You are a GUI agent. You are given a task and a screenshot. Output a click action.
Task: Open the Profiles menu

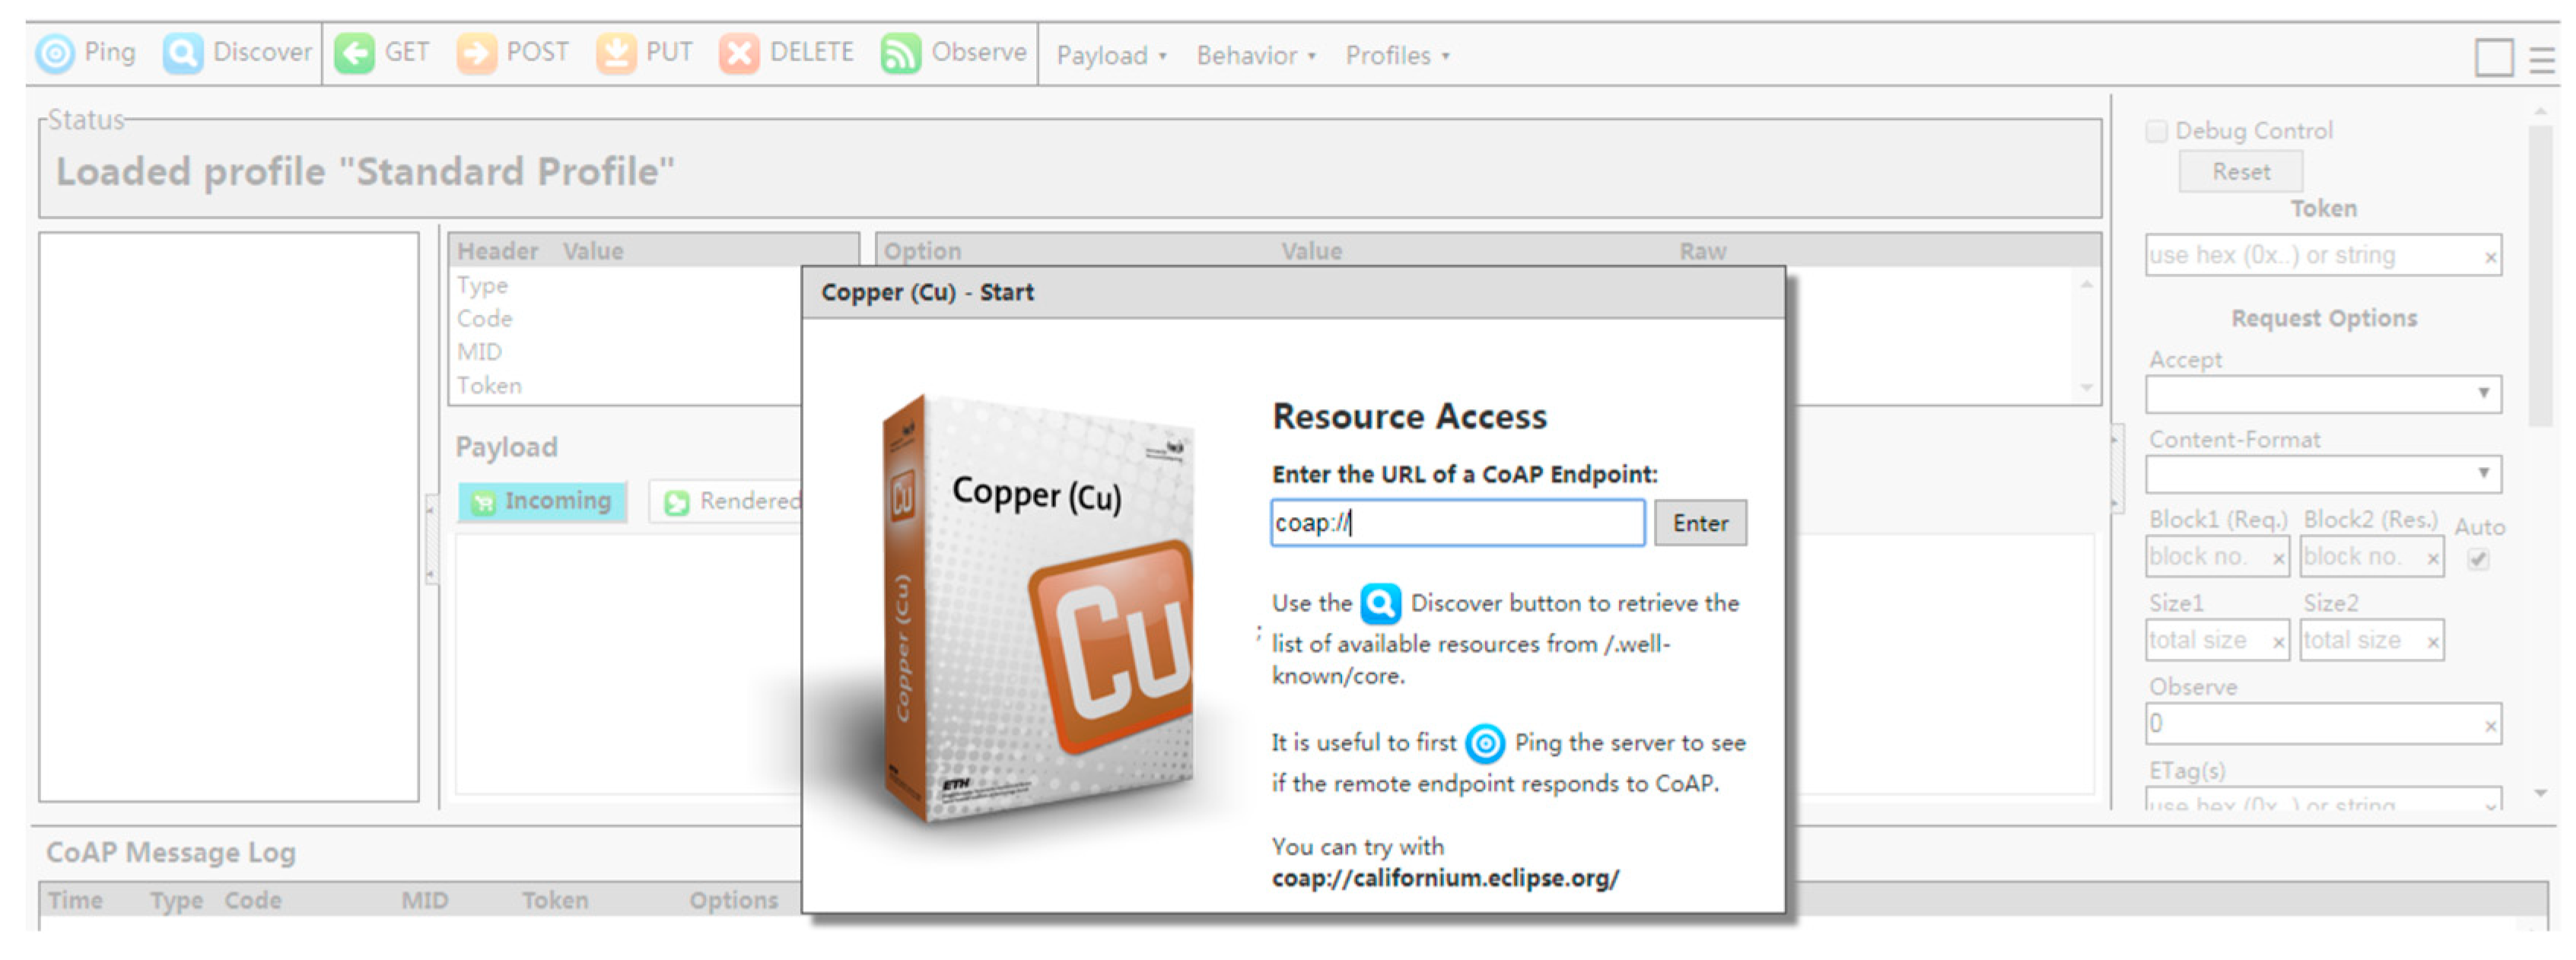tap(1397, 56)
